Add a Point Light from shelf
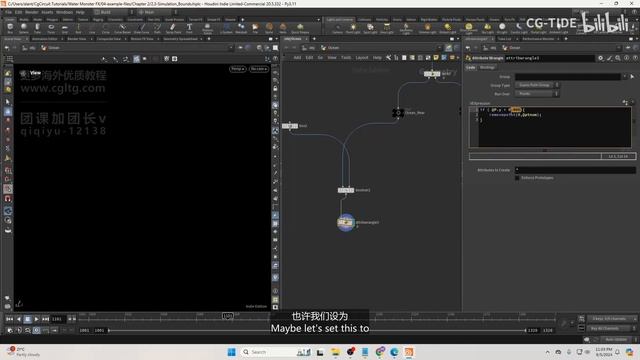 pos(353,28)
